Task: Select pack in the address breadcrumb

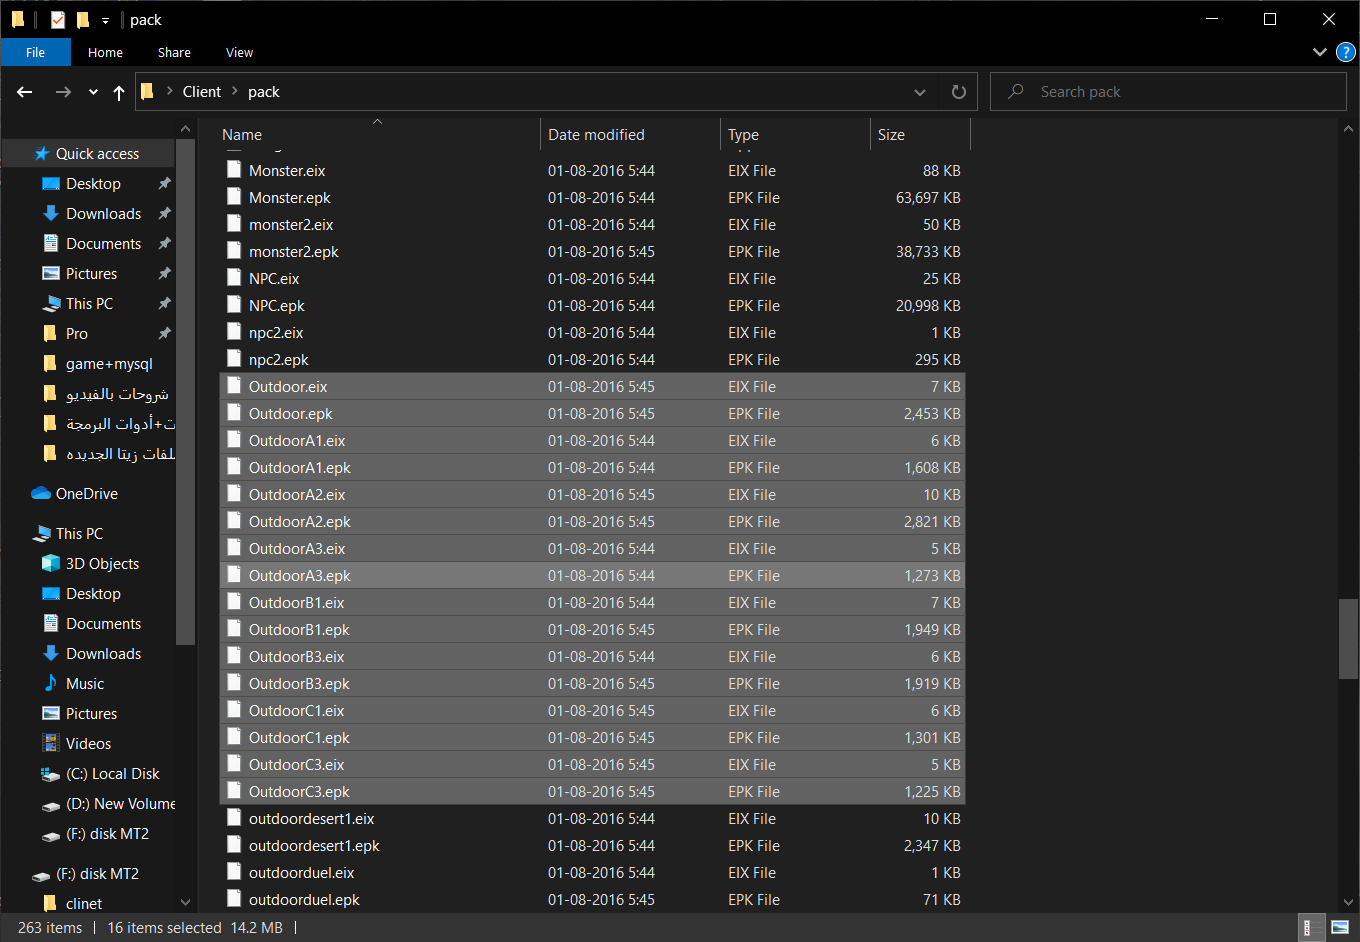Action: point(264,92)
